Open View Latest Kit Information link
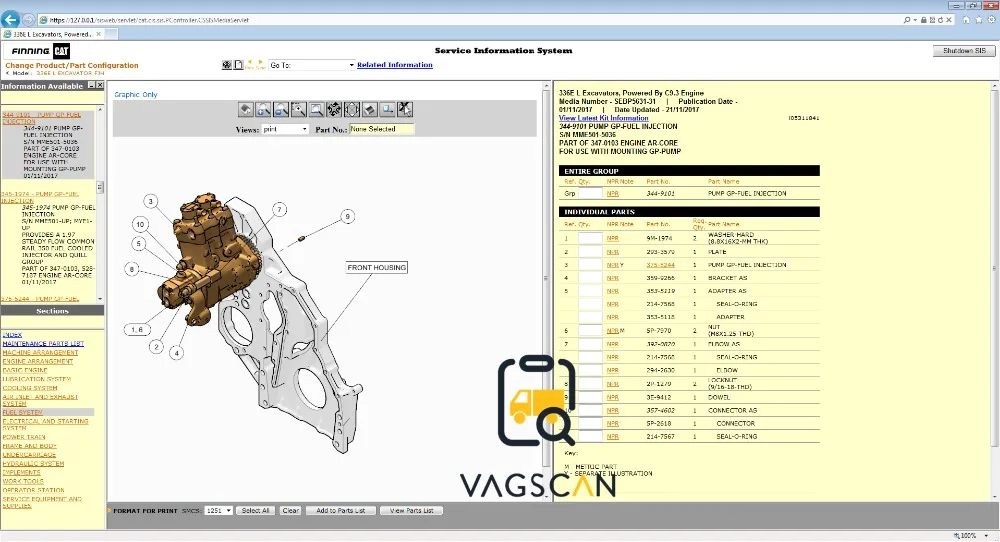The height and width of the screenshot is (542, 1000). tap(603, 118)
